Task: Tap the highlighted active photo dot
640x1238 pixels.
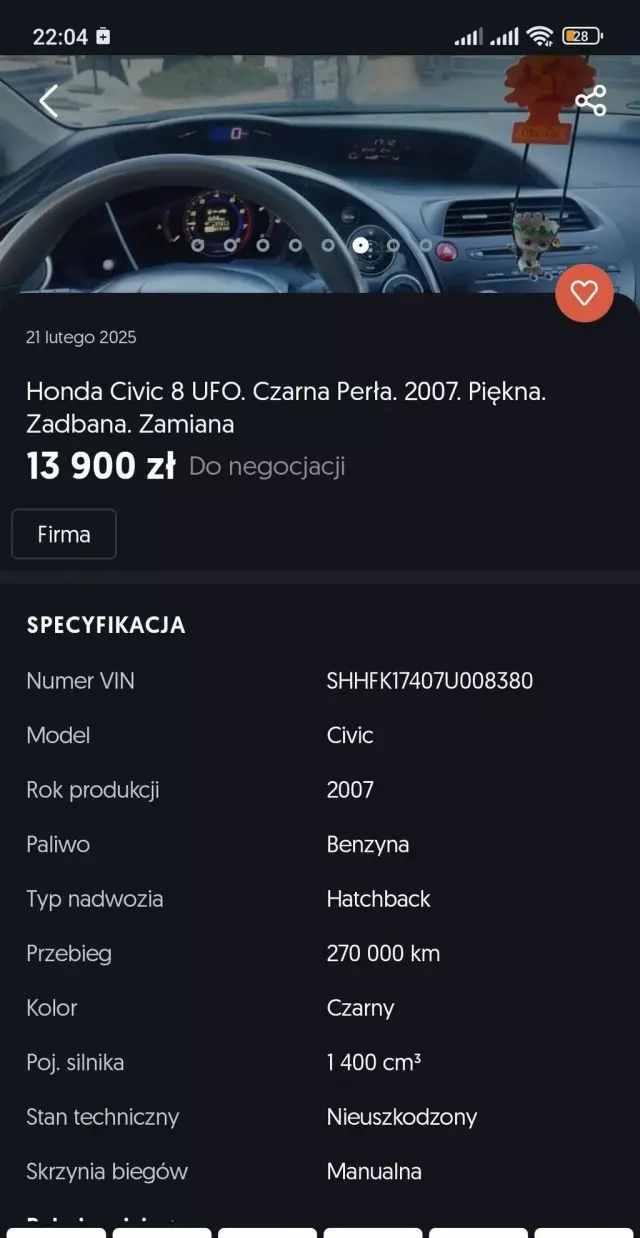Action: [x=360, y=245]
